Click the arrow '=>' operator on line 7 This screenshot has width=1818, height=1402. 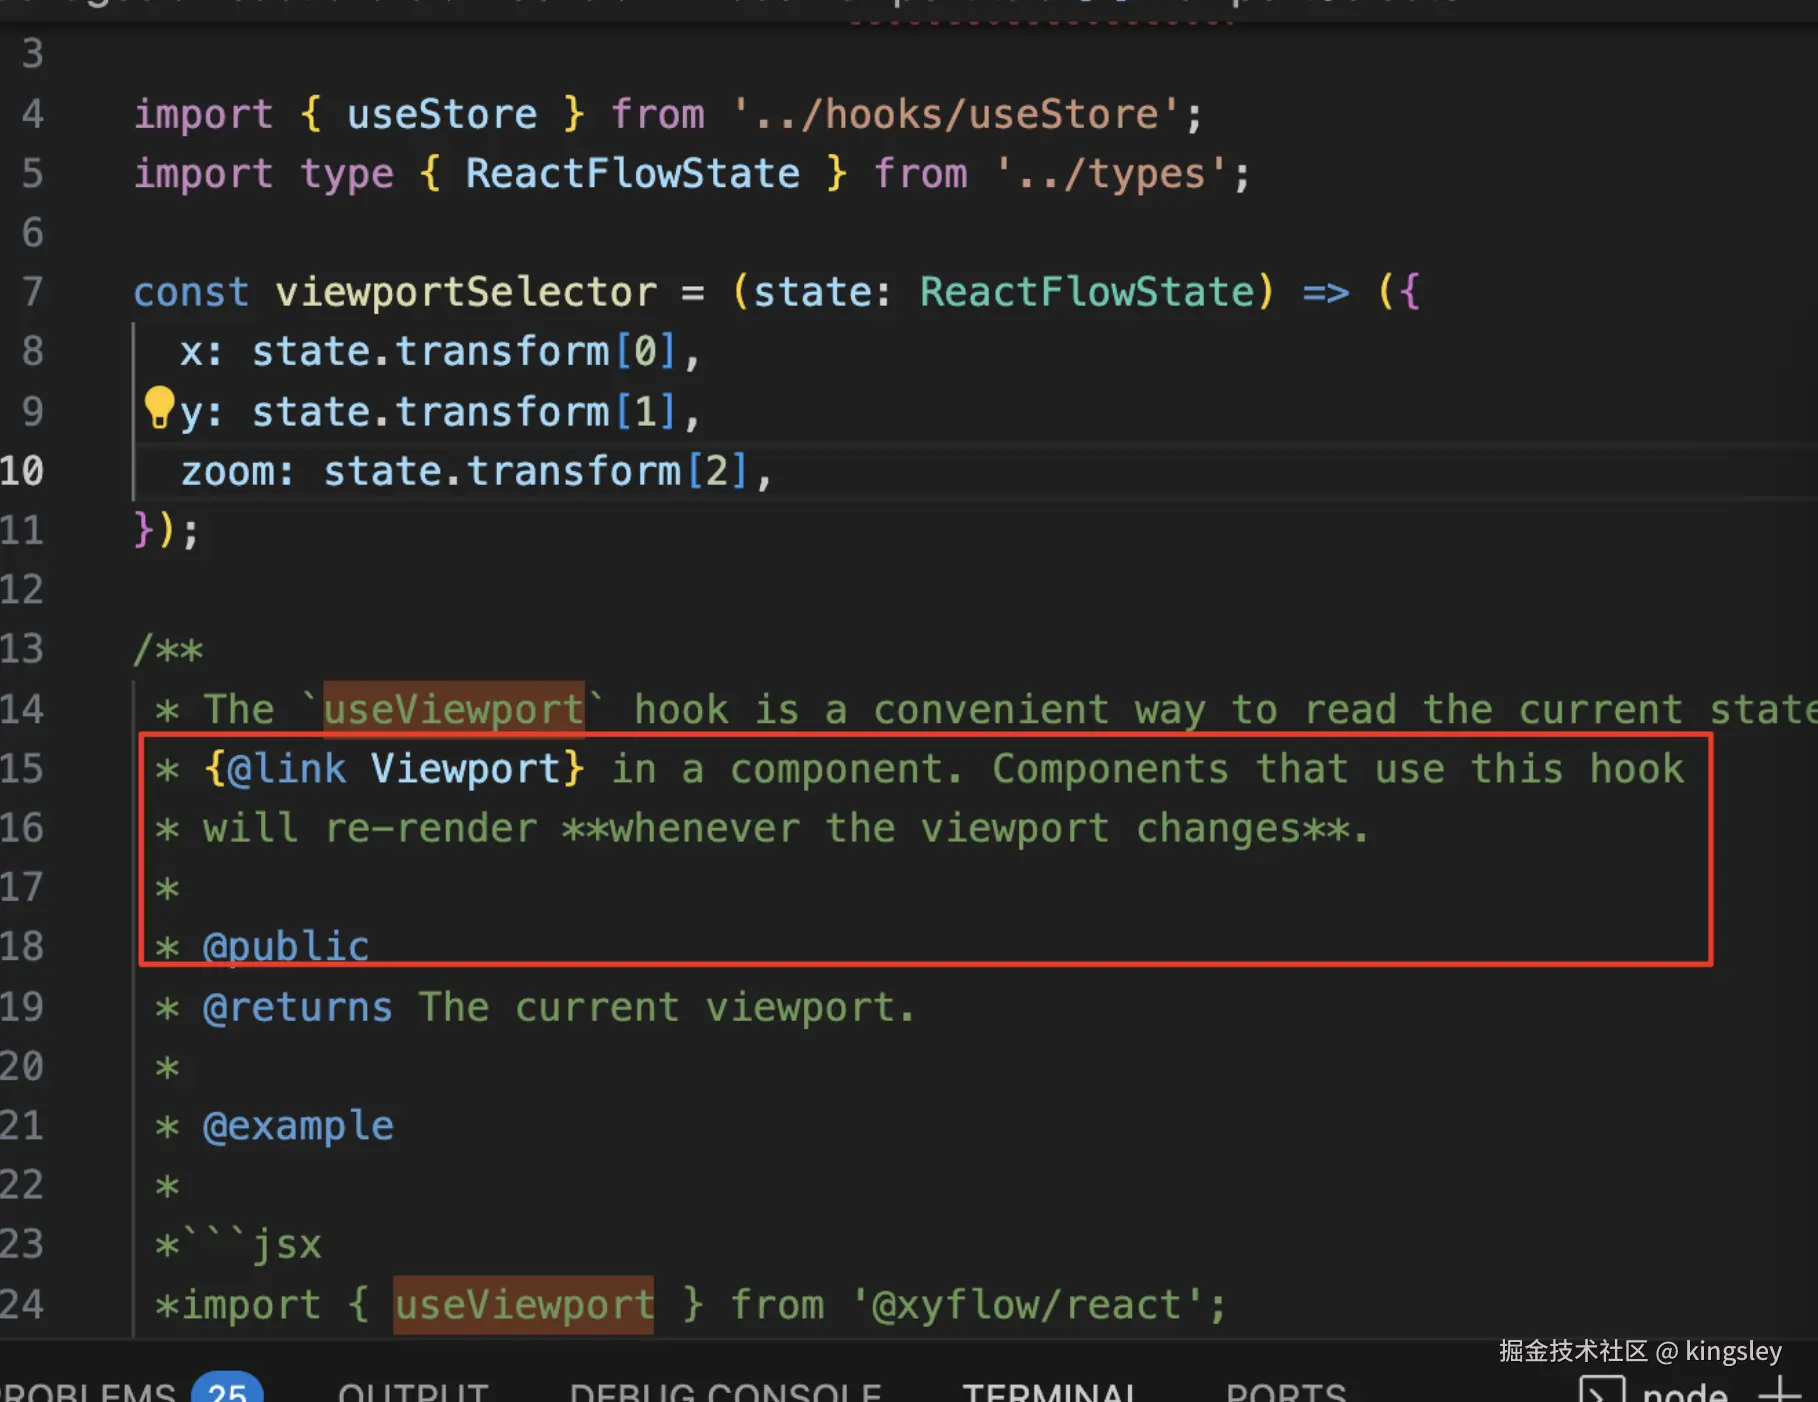point(1326,292)
